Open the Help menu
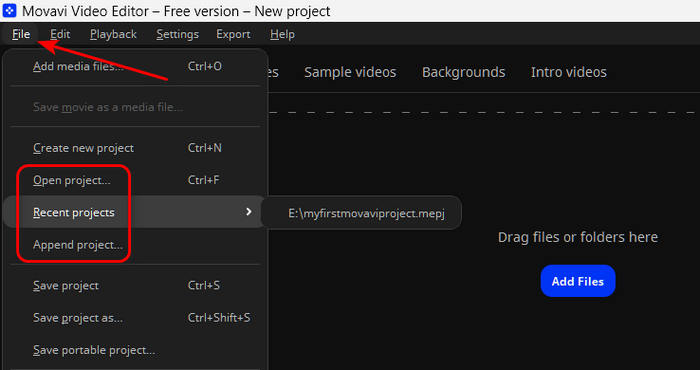Viewport: 700px width, 370px height. pos(282,34)
